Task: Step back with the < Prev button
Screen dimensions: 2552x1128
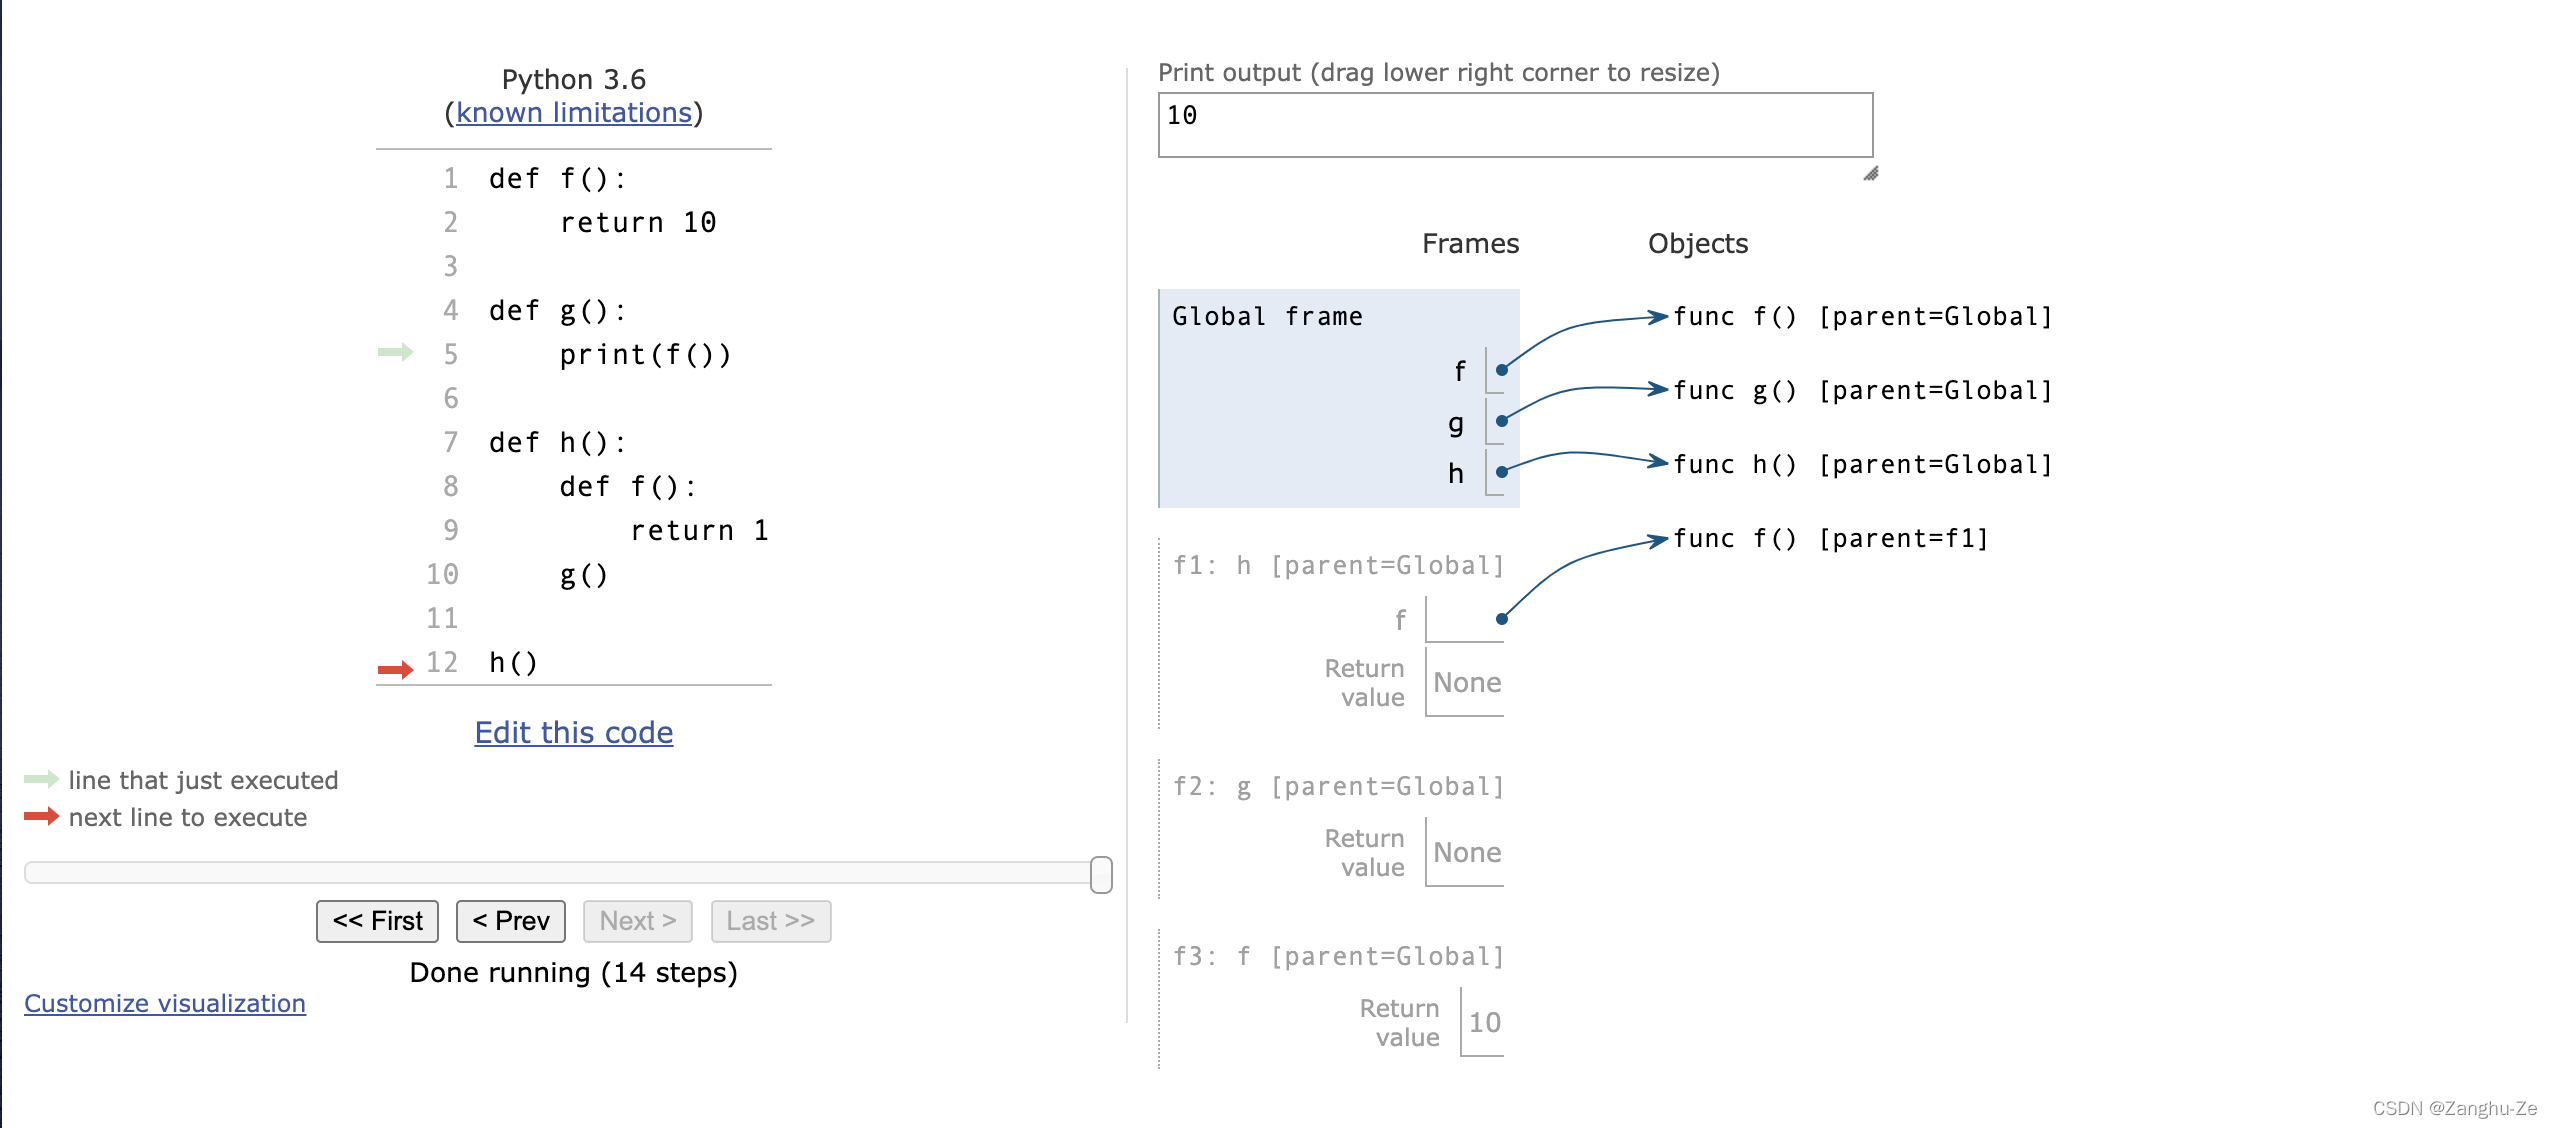Action: pos(510,921)
